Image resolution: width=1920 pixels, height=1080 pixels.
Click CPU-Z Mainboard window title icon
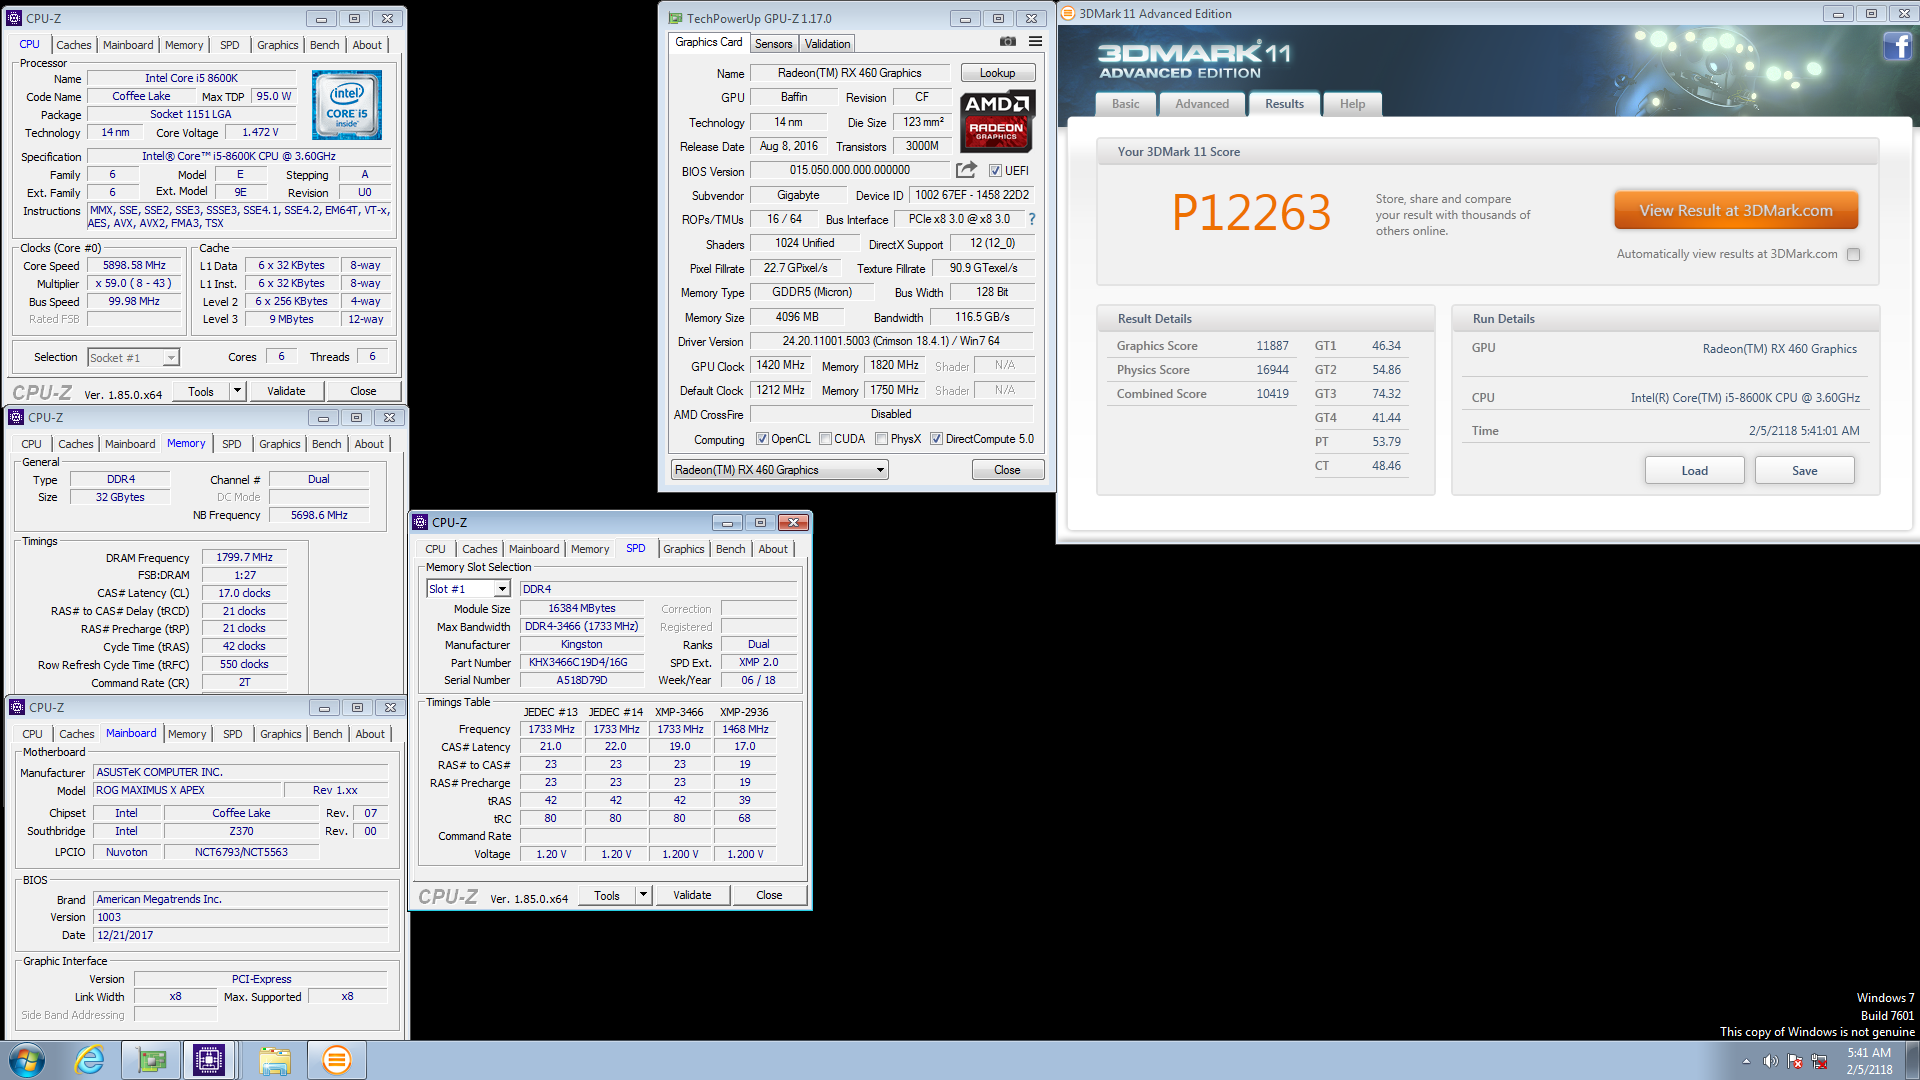(x=17, y=707)
